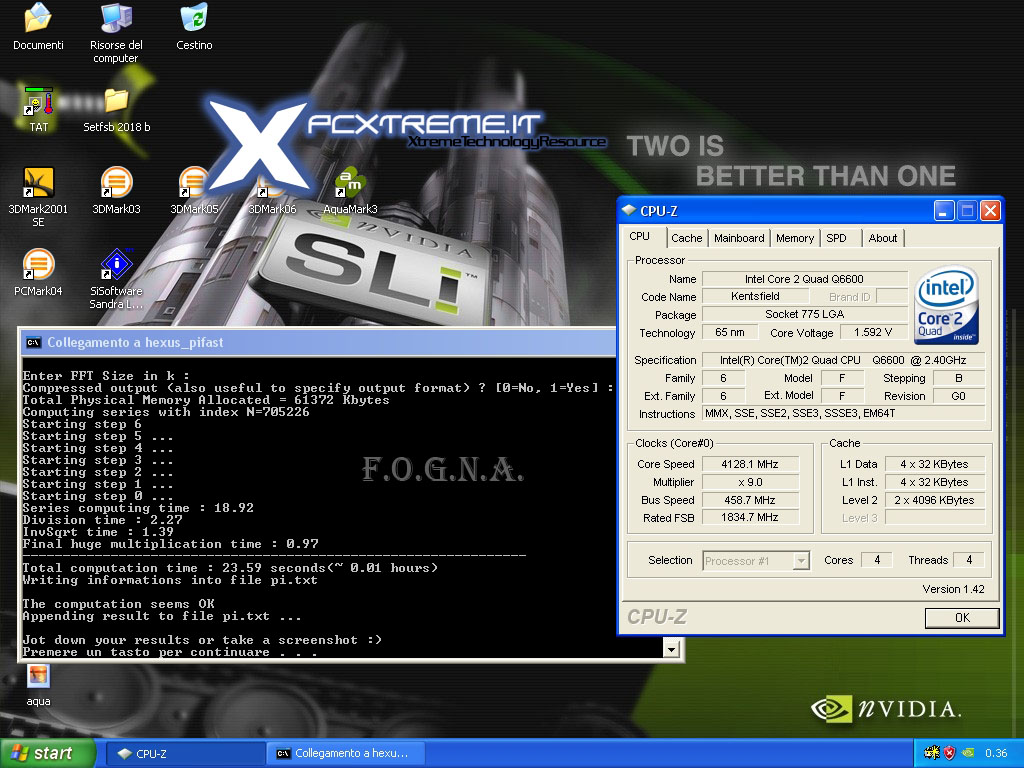1024x768 pixels.
Task: Click the Threads count 4 field
Action: pos(969,560)
